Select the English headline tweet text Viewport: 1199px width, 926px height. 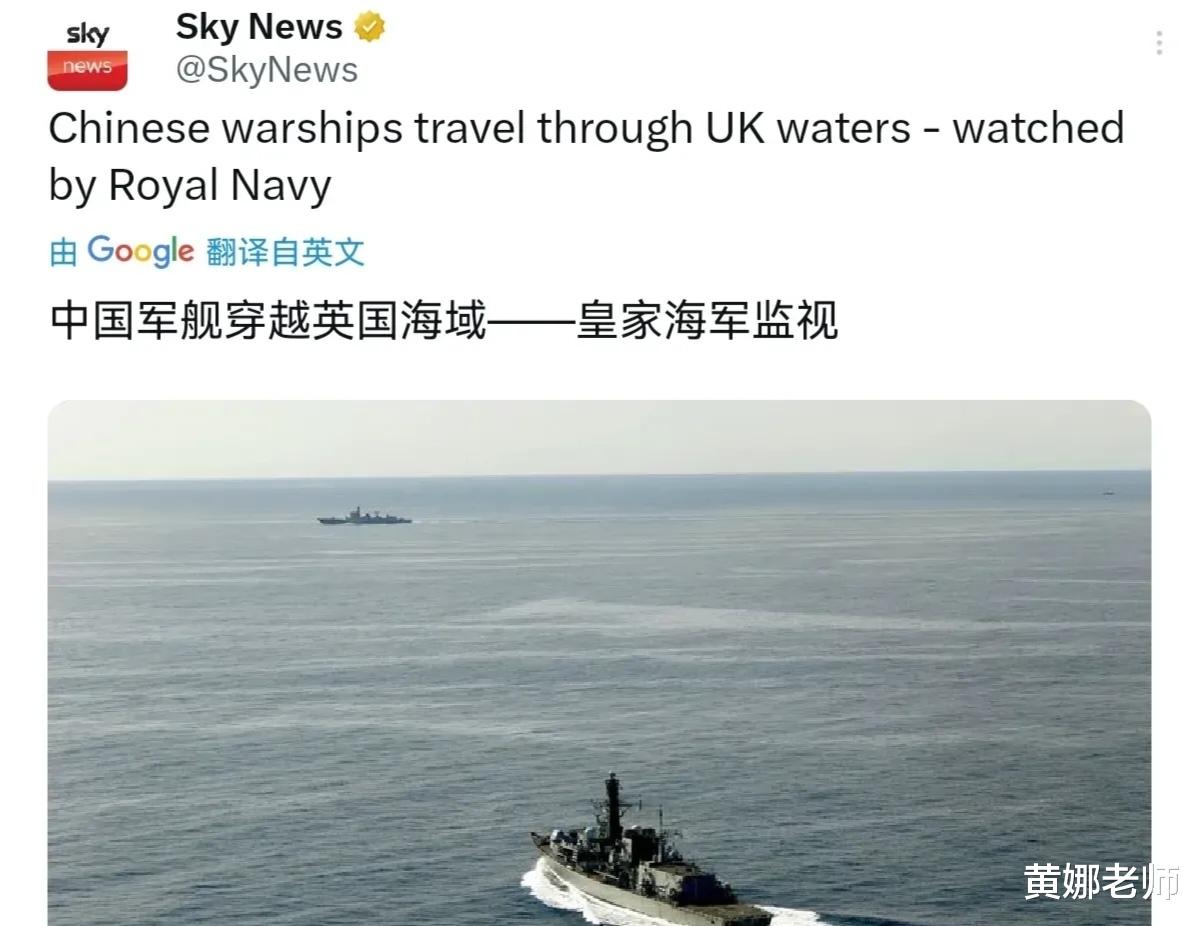[587, 156]
